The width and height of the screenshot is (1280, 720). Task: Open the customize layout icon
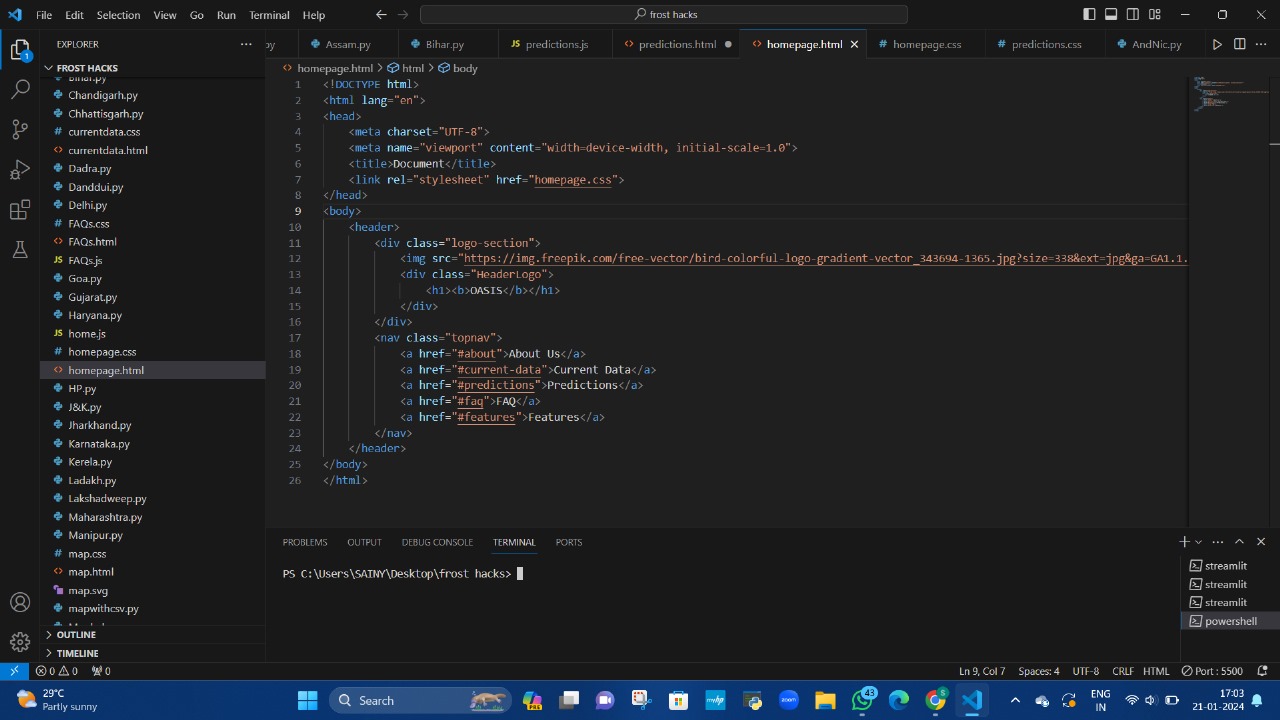click(x=1155, y=14)
